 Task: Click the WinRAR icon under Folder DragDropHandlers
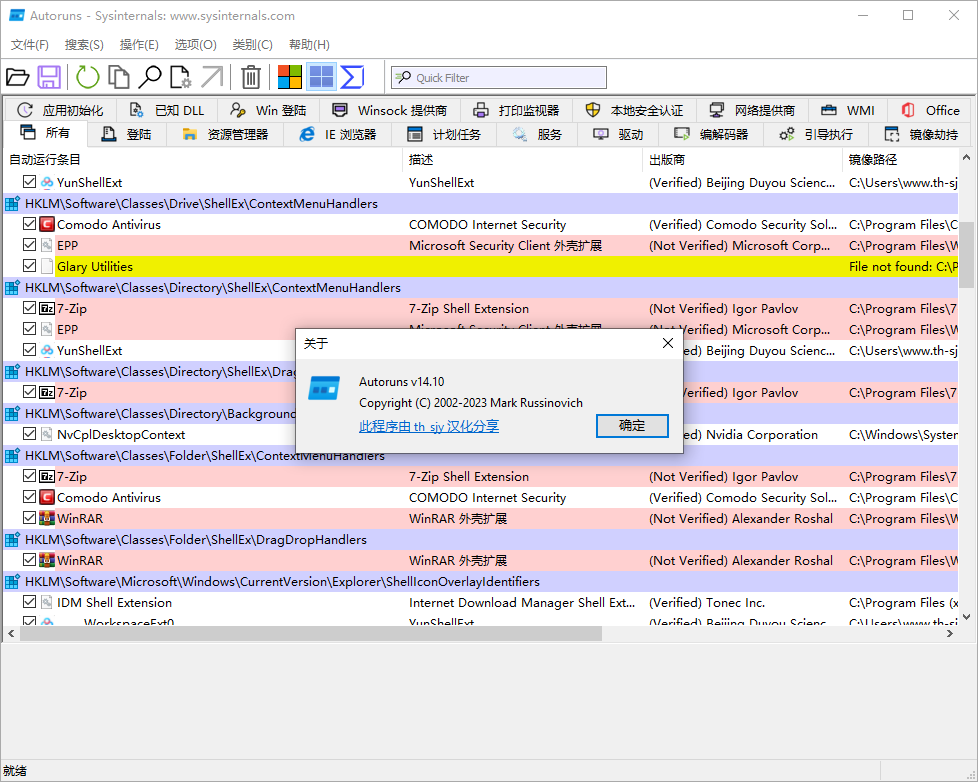(x=47, y=560)
